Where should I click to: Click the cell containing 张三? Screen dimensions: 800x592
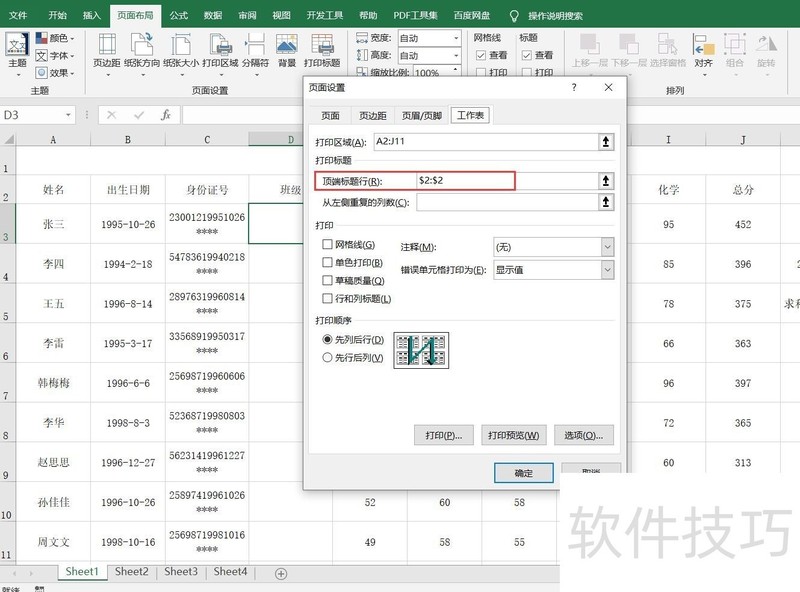pos(53,224)
